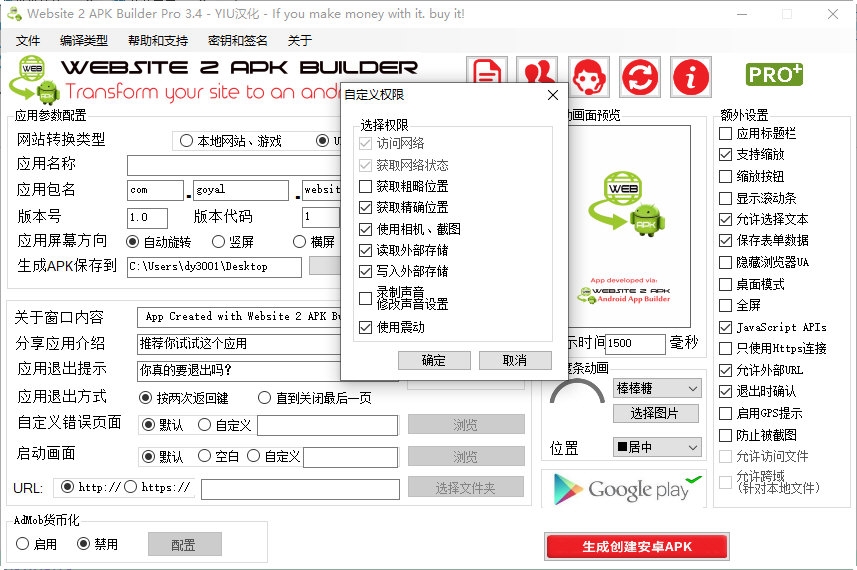The height and width of the screenshot is (570, 857).
Task: Select 竖屏 orientation radio button
Action: click(218, 242)
